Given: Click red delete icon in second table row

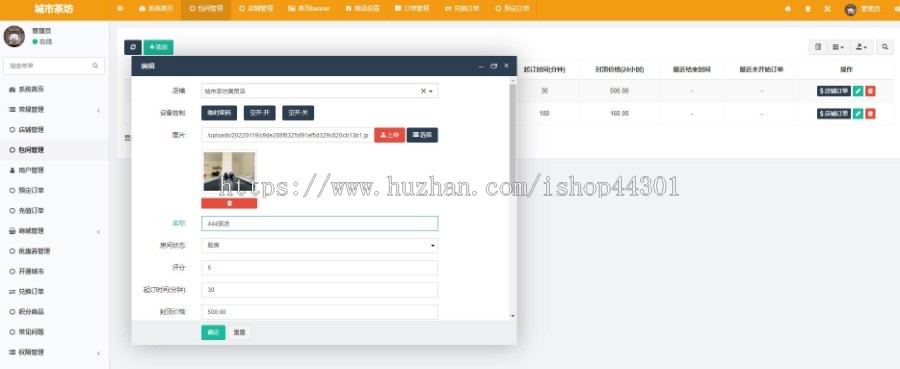Looking at the screenshot, I should point(871,114).
